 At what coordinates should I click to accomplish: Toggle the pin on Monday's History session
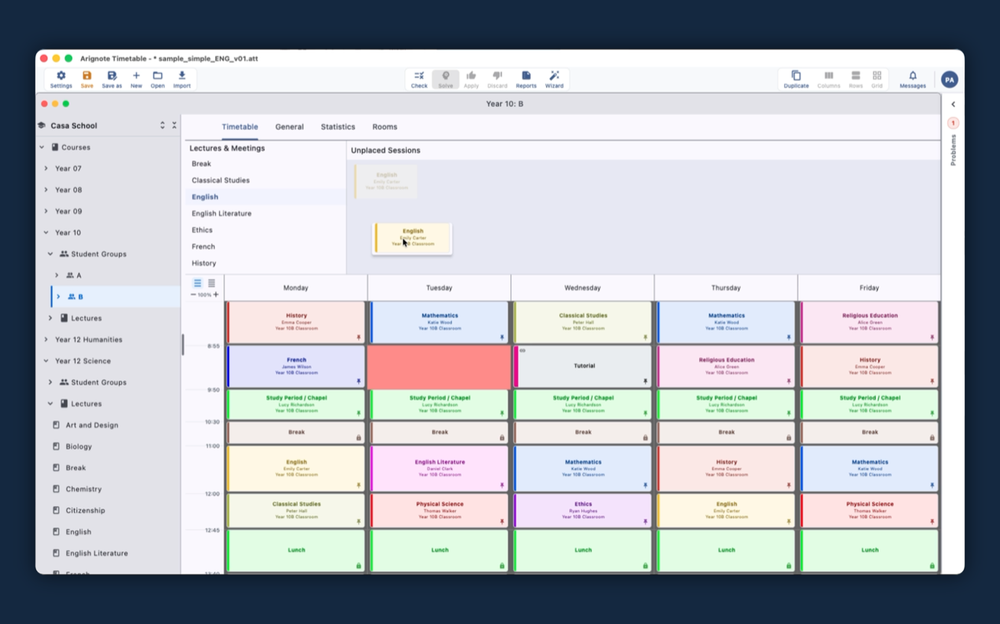click(x=358, y=338)
